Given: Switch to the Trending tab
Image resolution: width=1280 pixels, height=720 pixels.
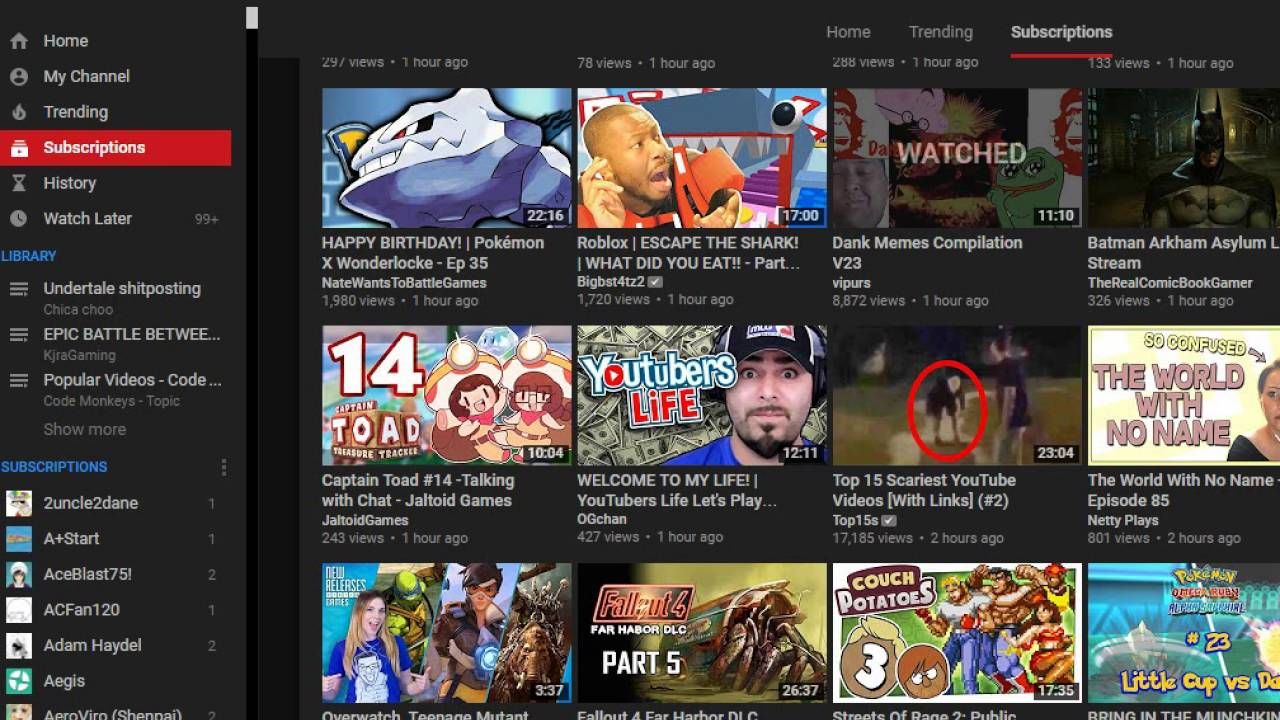Looking at the screenshot, I should (x=940, y=32).
